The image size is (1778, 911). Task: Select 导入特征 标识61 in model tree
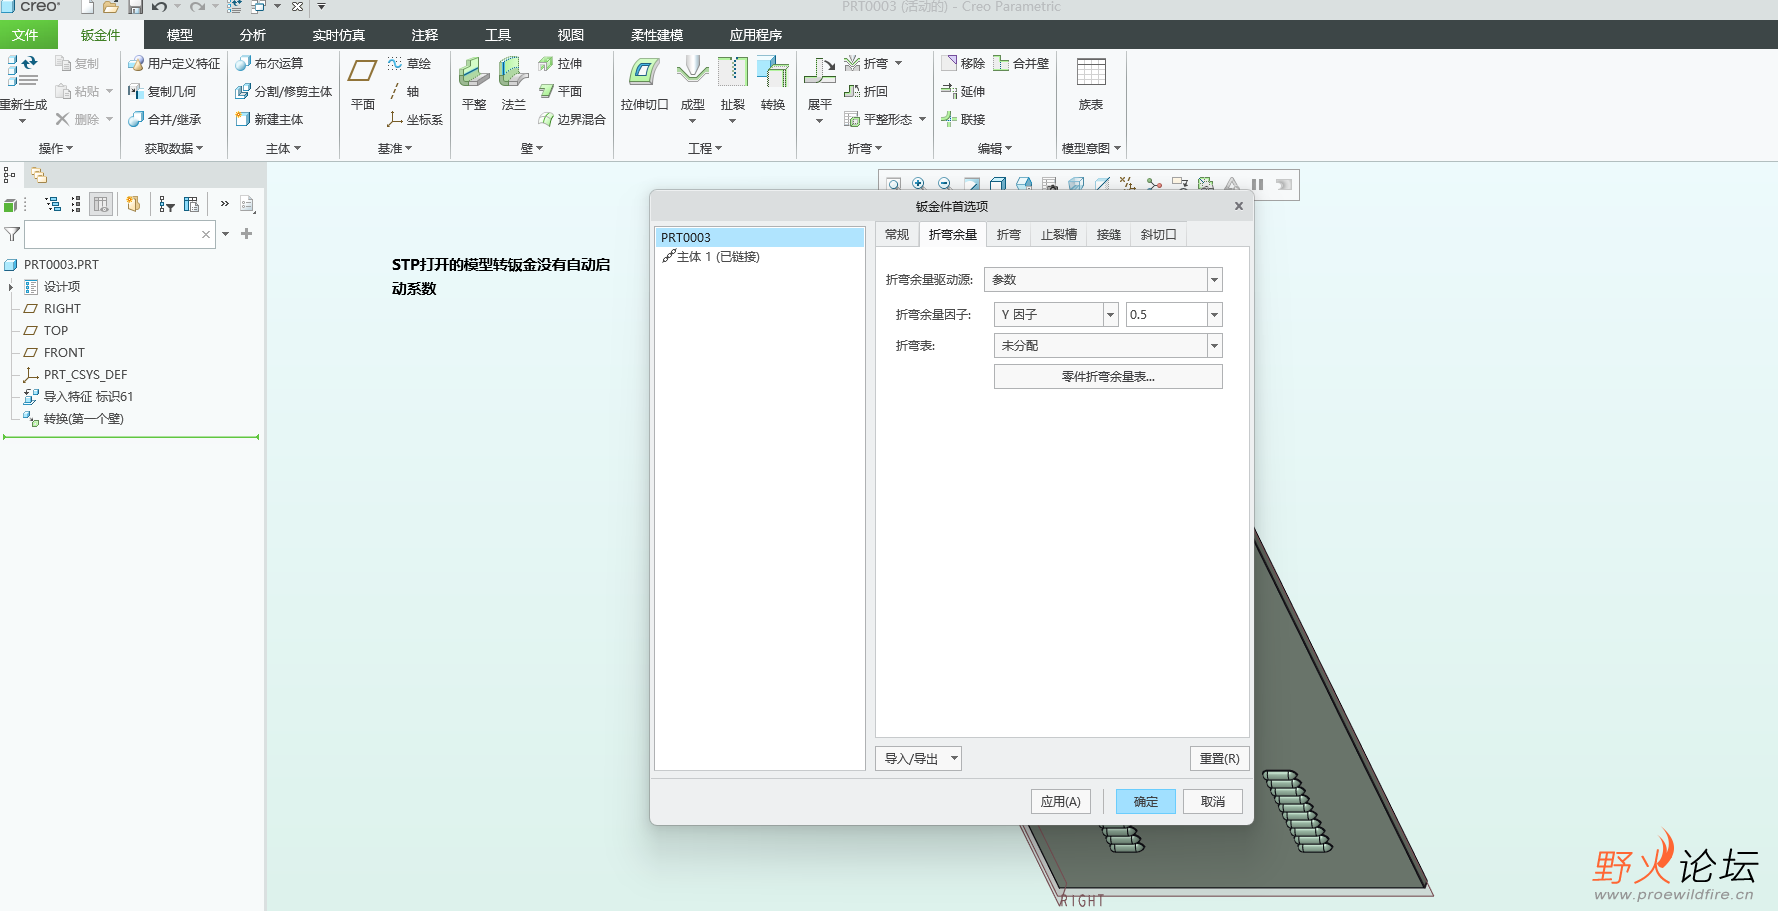(x=88, y=397)
